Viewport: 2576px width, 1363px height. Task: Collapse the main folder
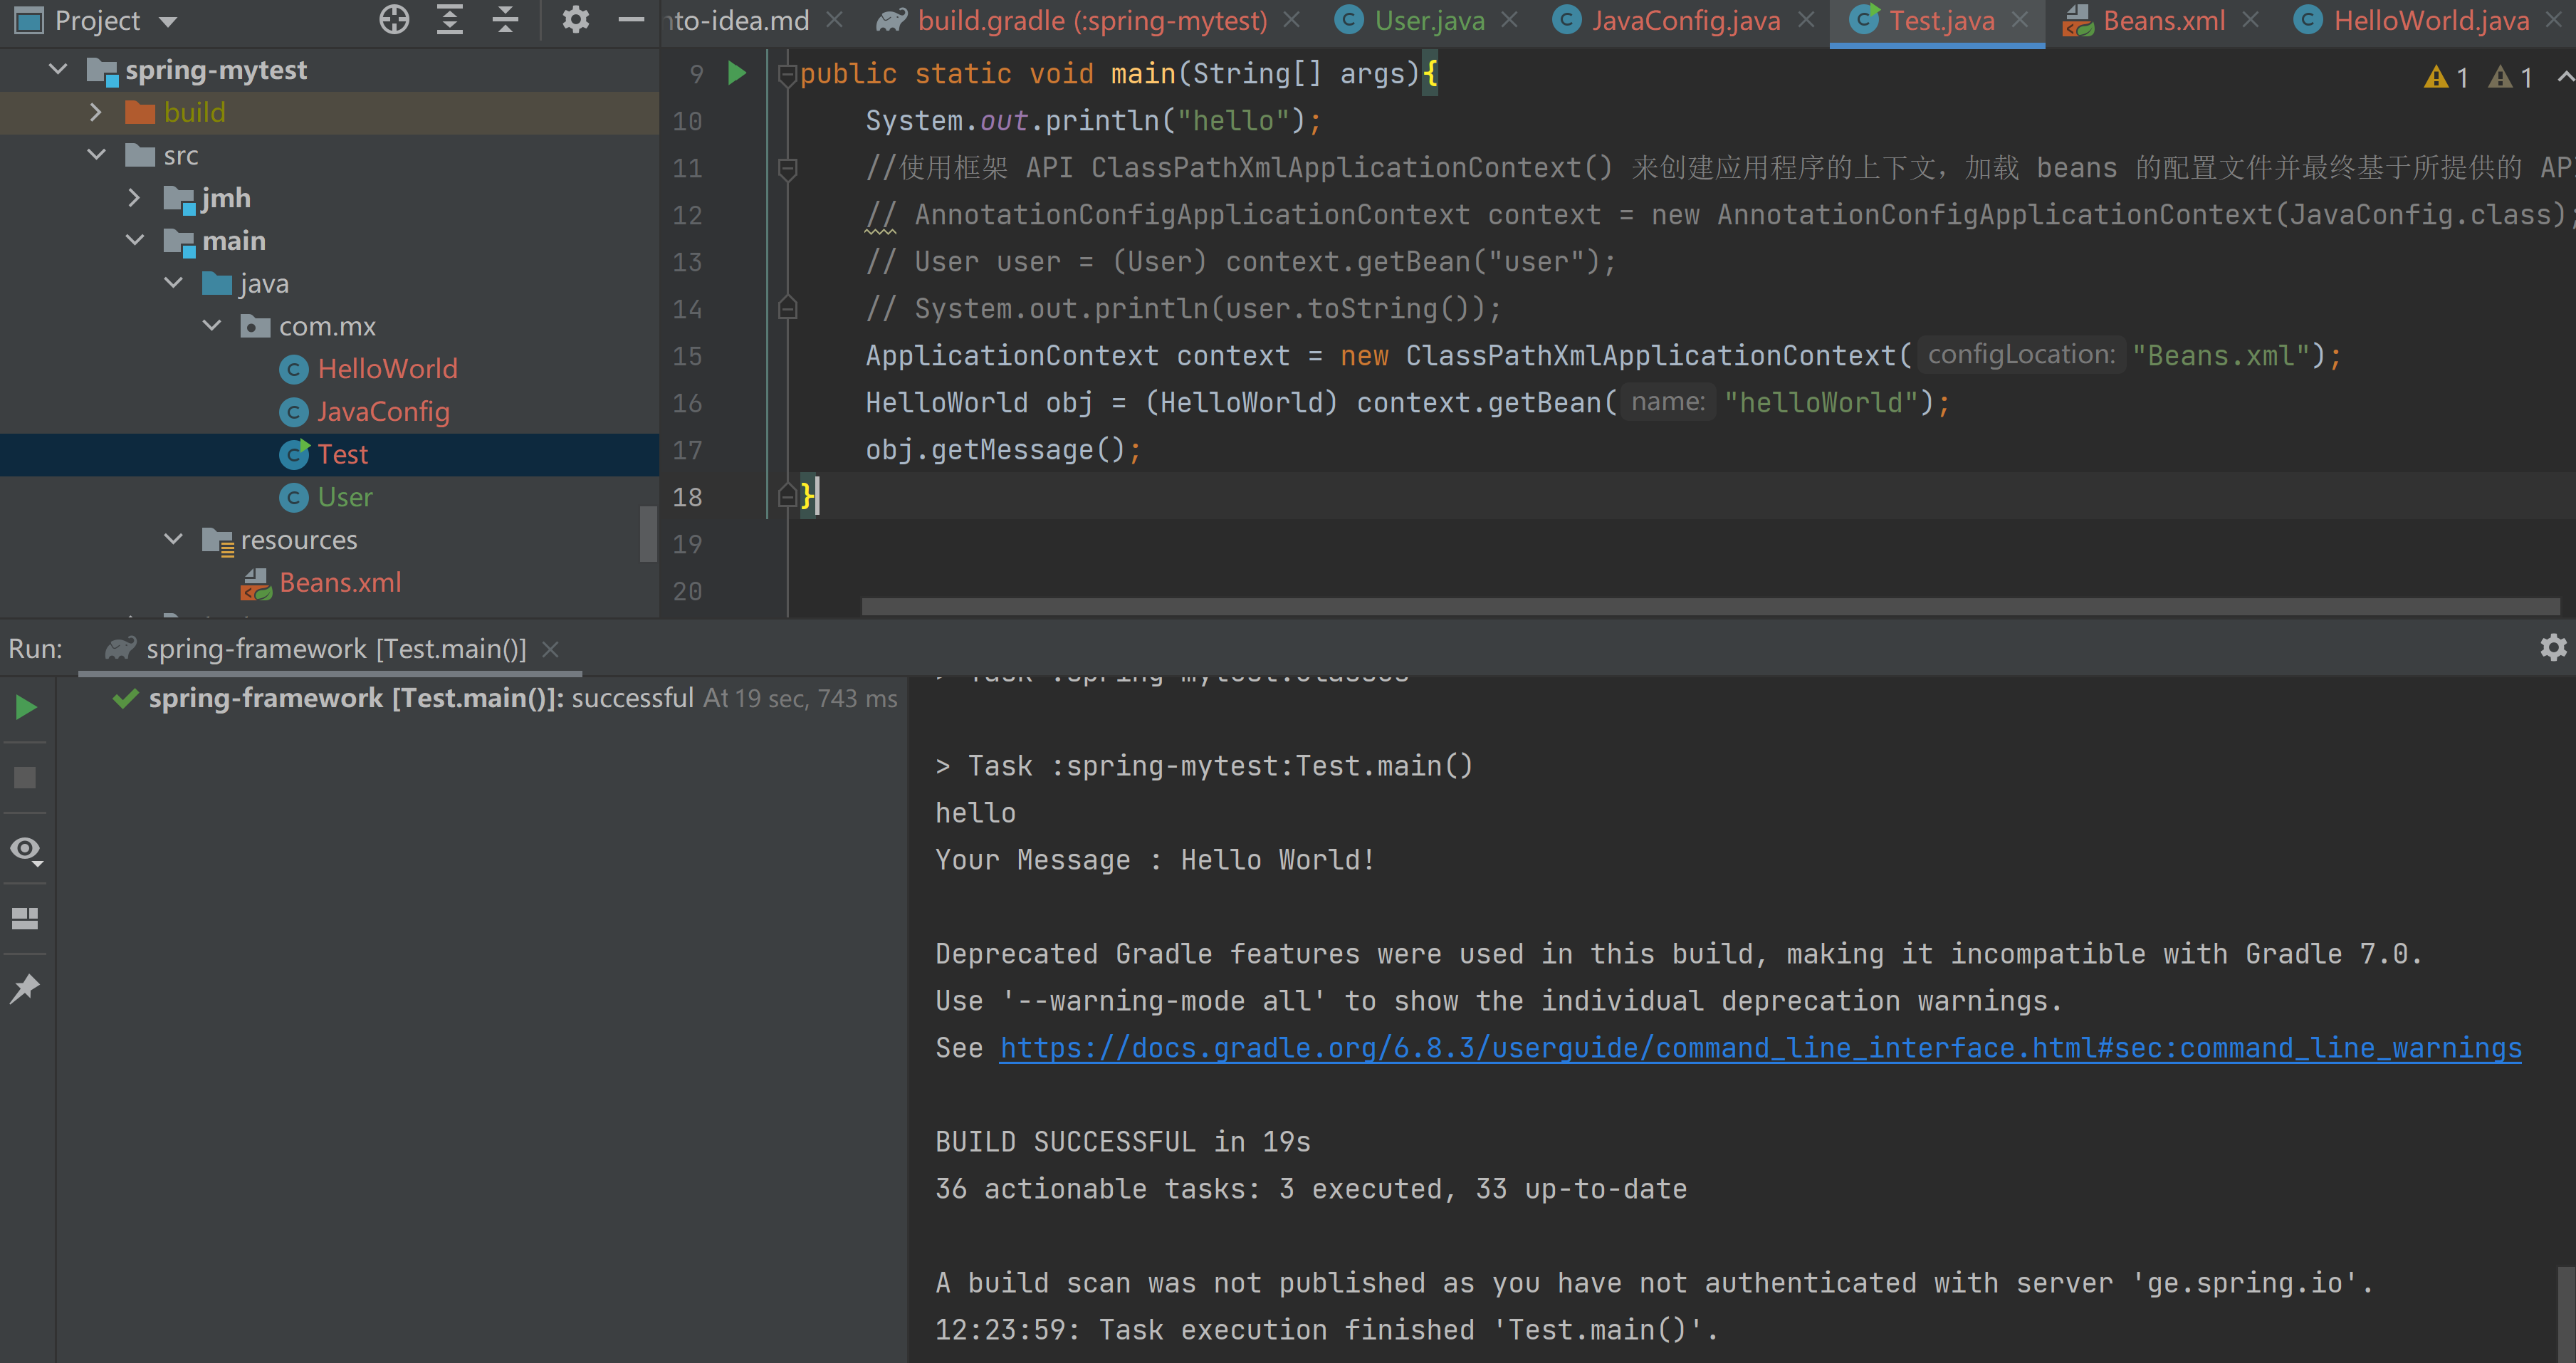coord(135,240)
